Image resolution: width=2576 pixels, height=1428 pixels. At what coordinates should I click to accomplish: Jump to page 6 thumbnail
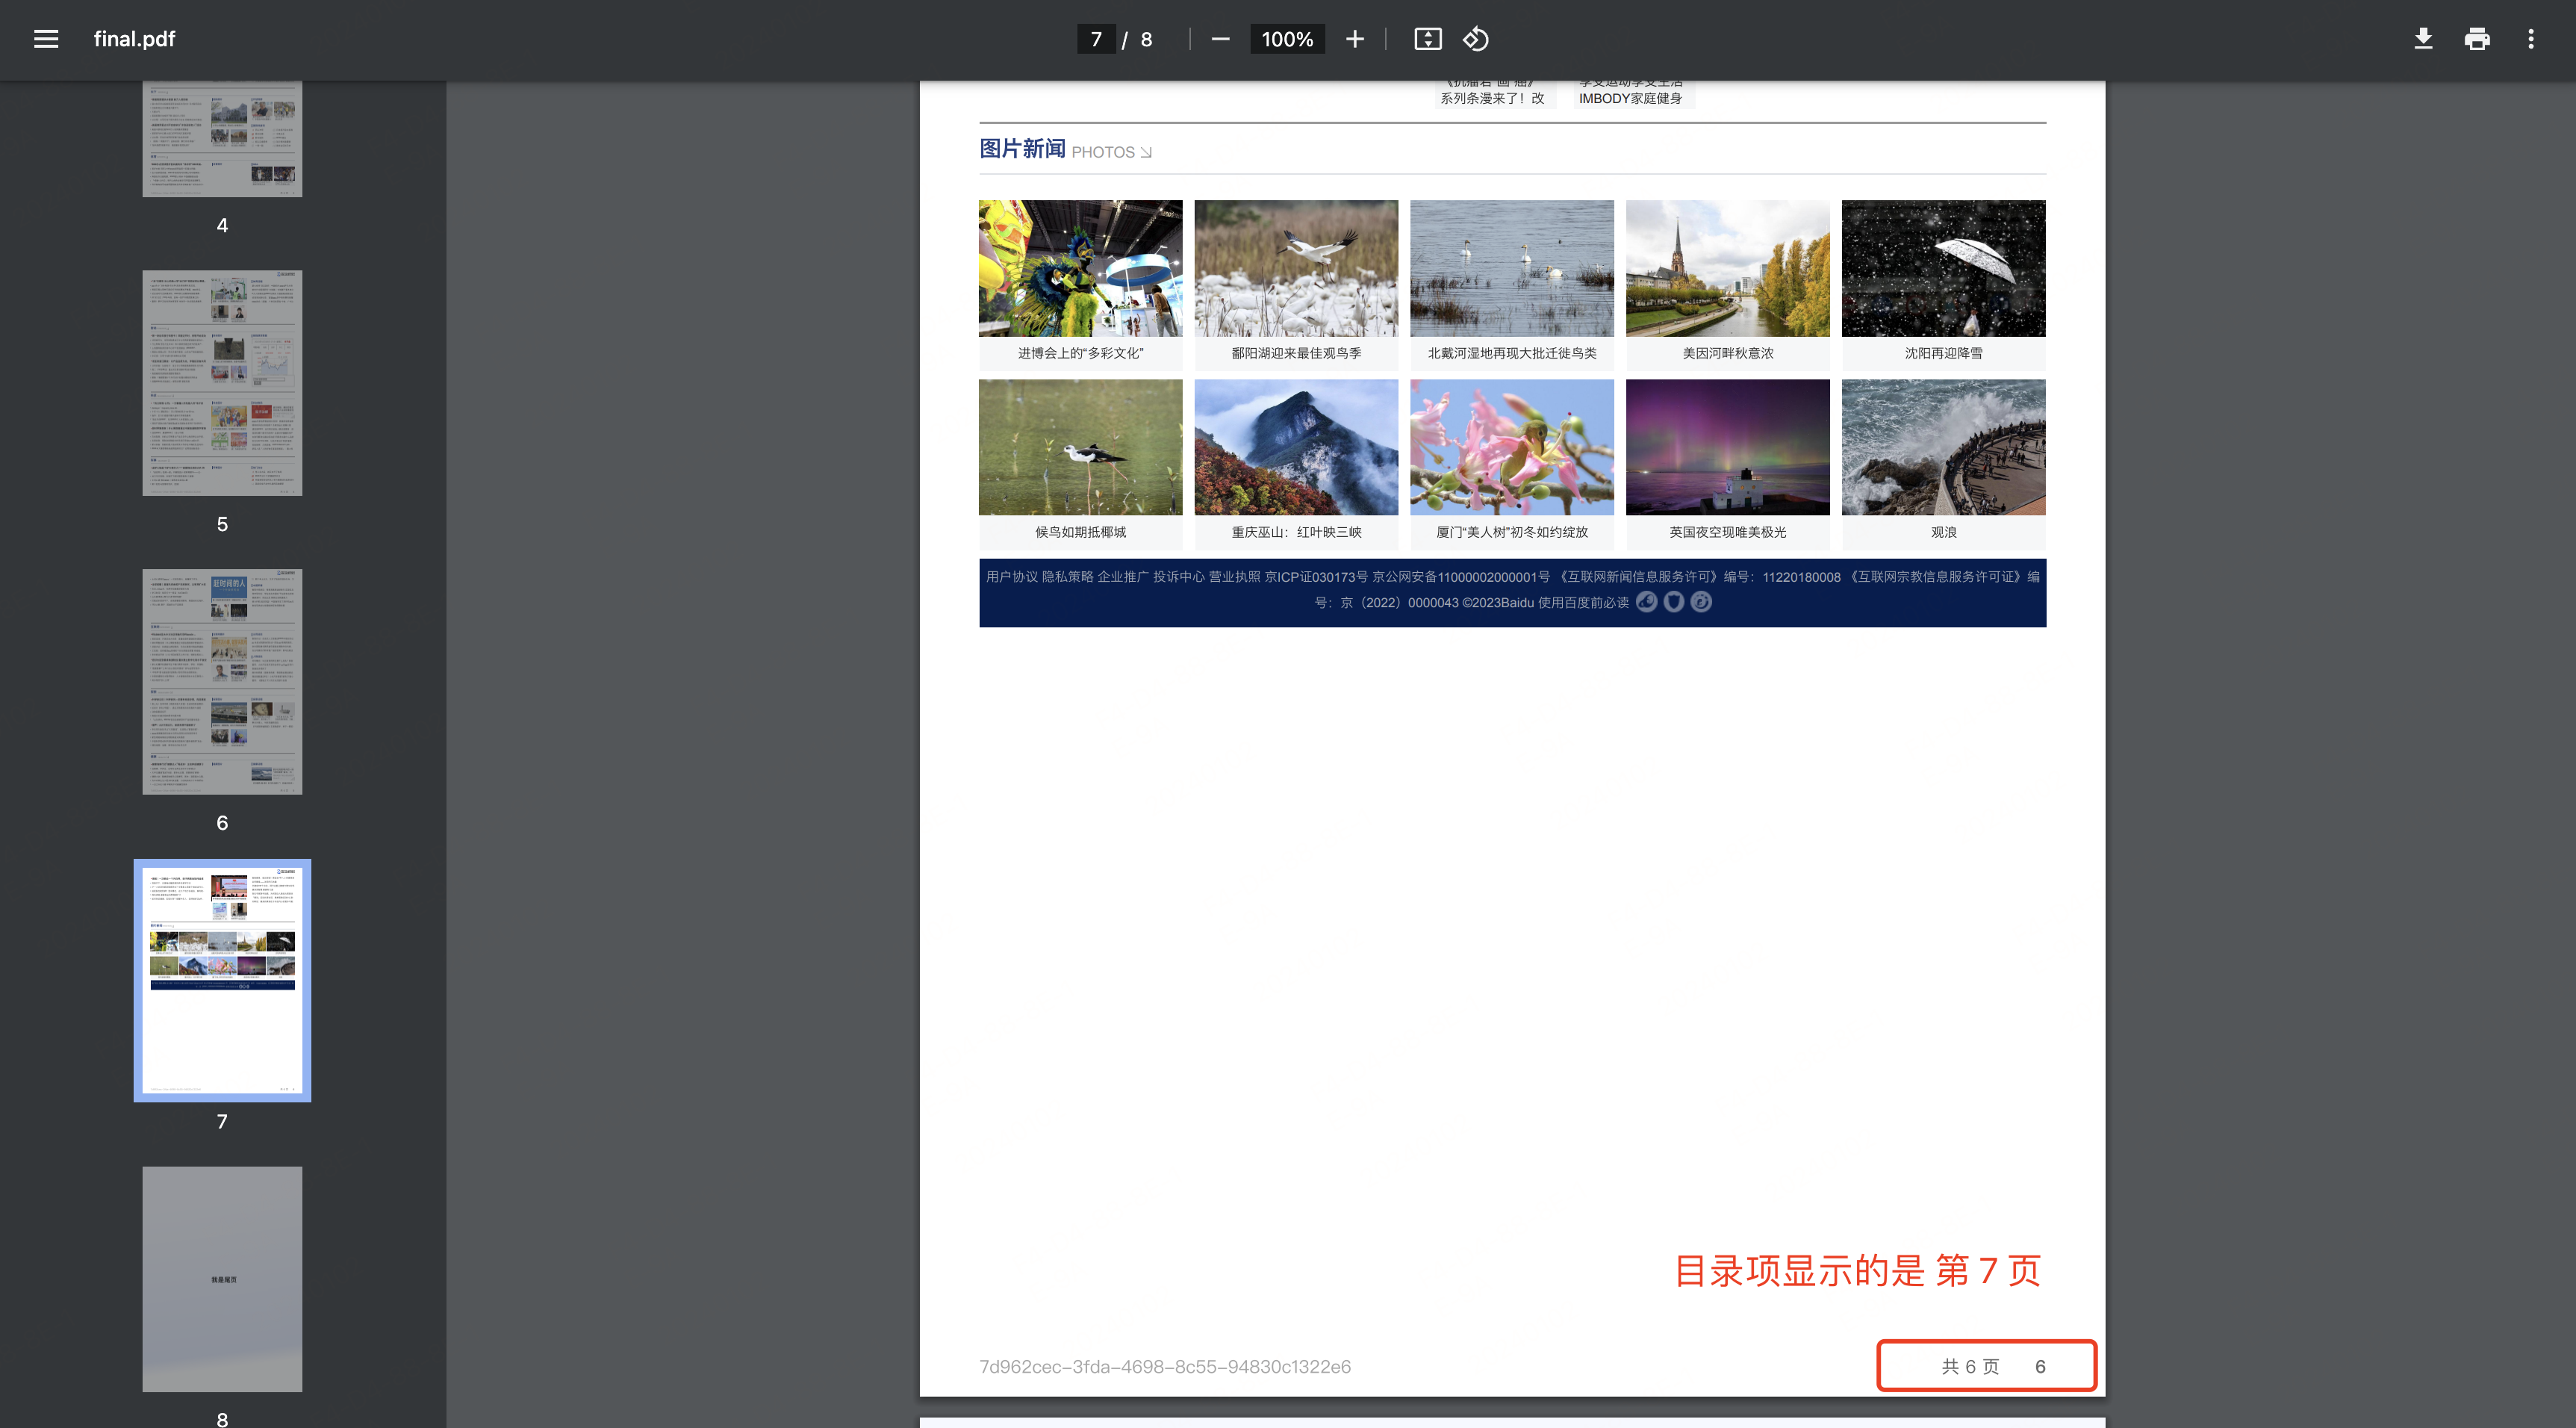pyautogui.click(x=222, y=681)
